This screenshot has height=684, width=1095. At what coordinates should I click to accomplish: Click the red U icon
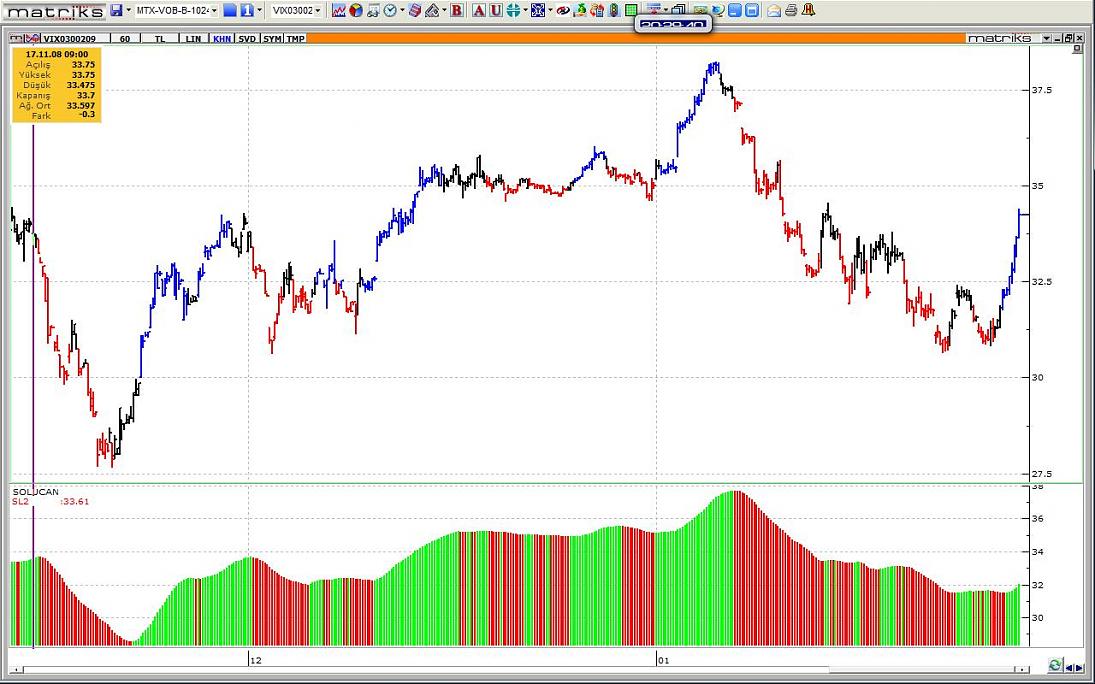[x=495, y=10]
